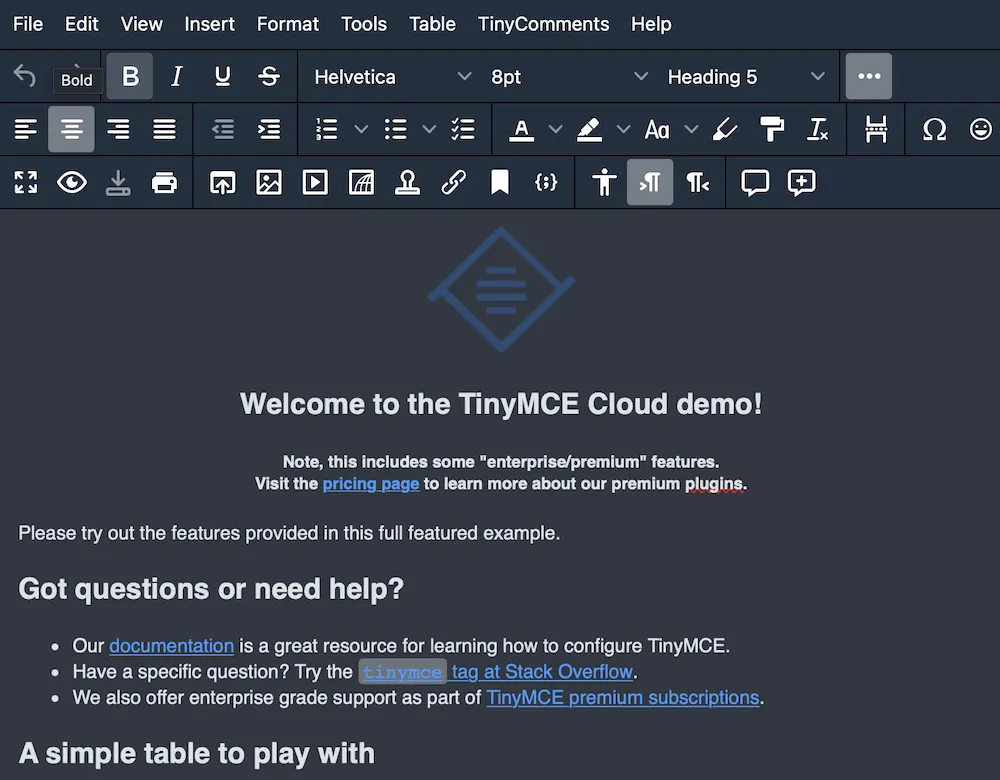1000x780 pixels.
Task: Open the Edit menu
Action: 82,24
